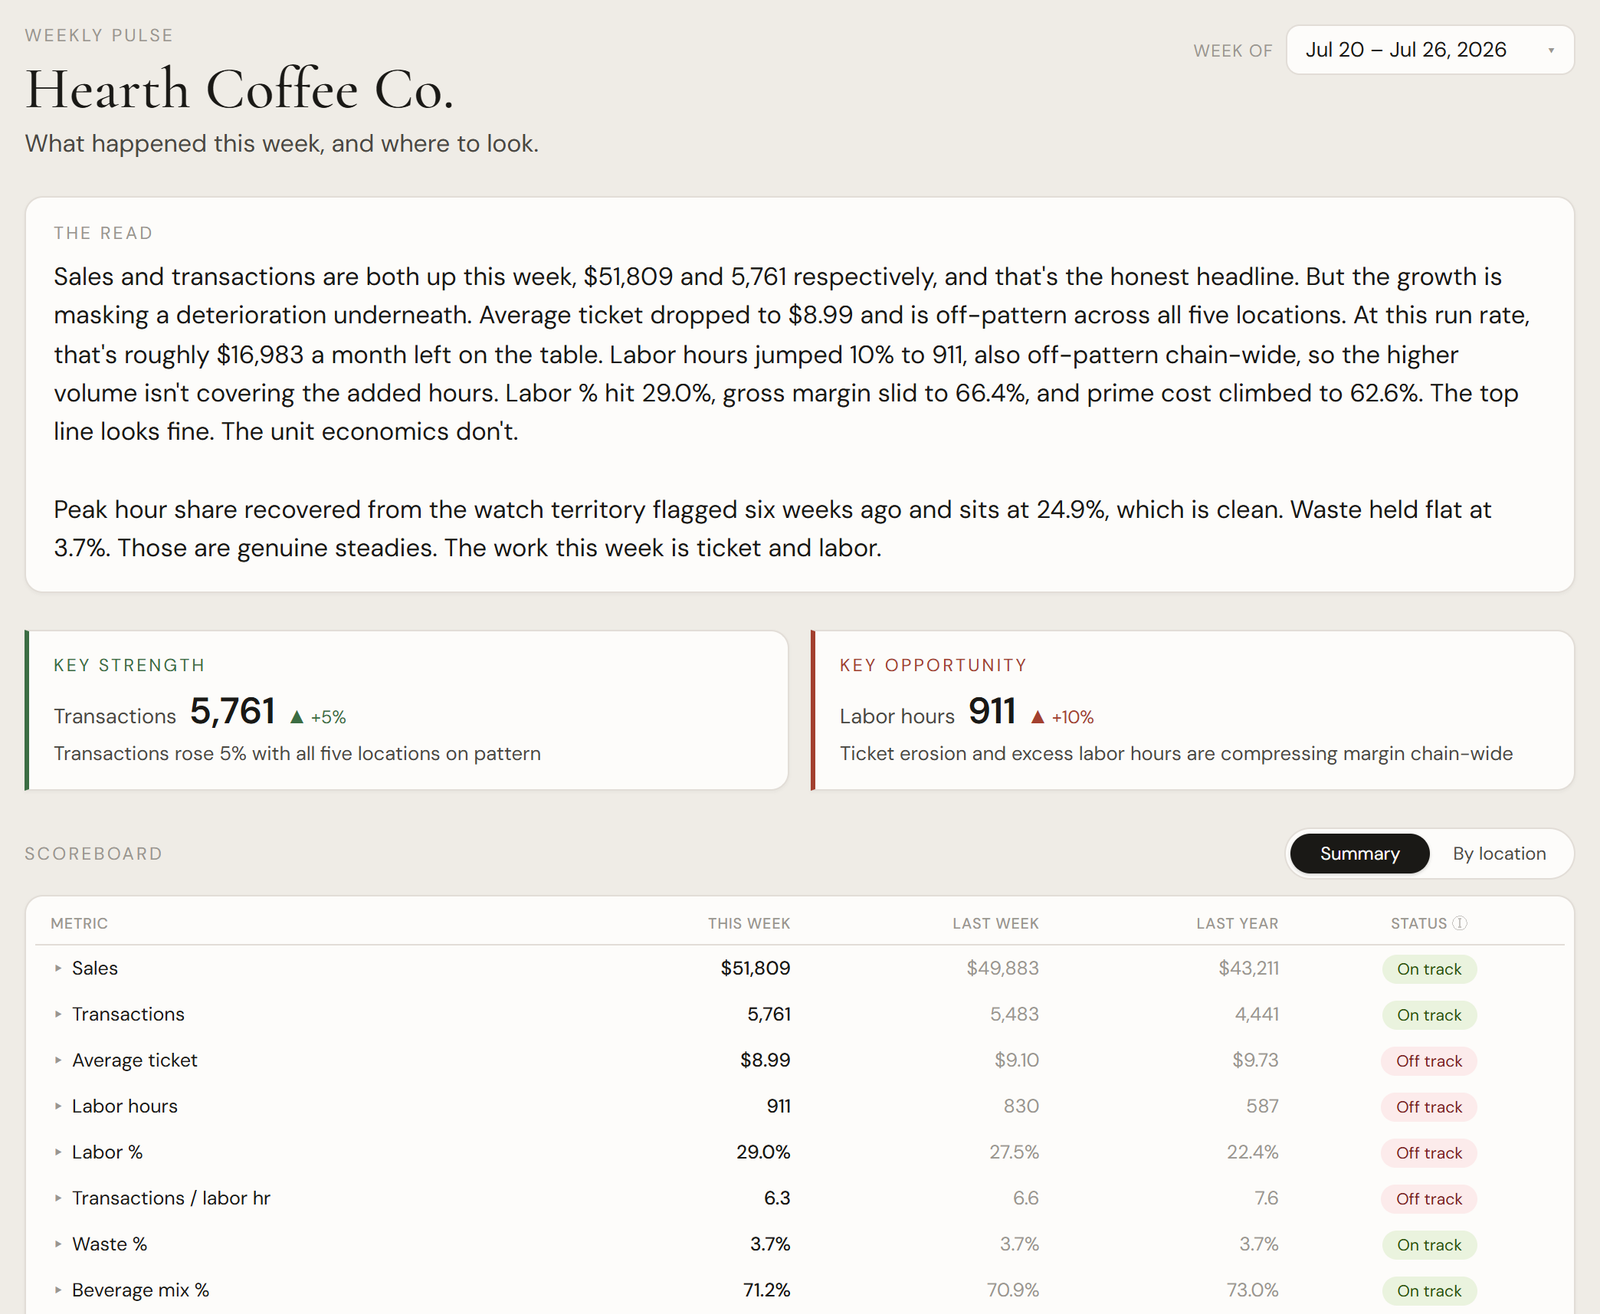Click the On track badge for Waste %

pyautogui.click(x=1429, y=1245)
